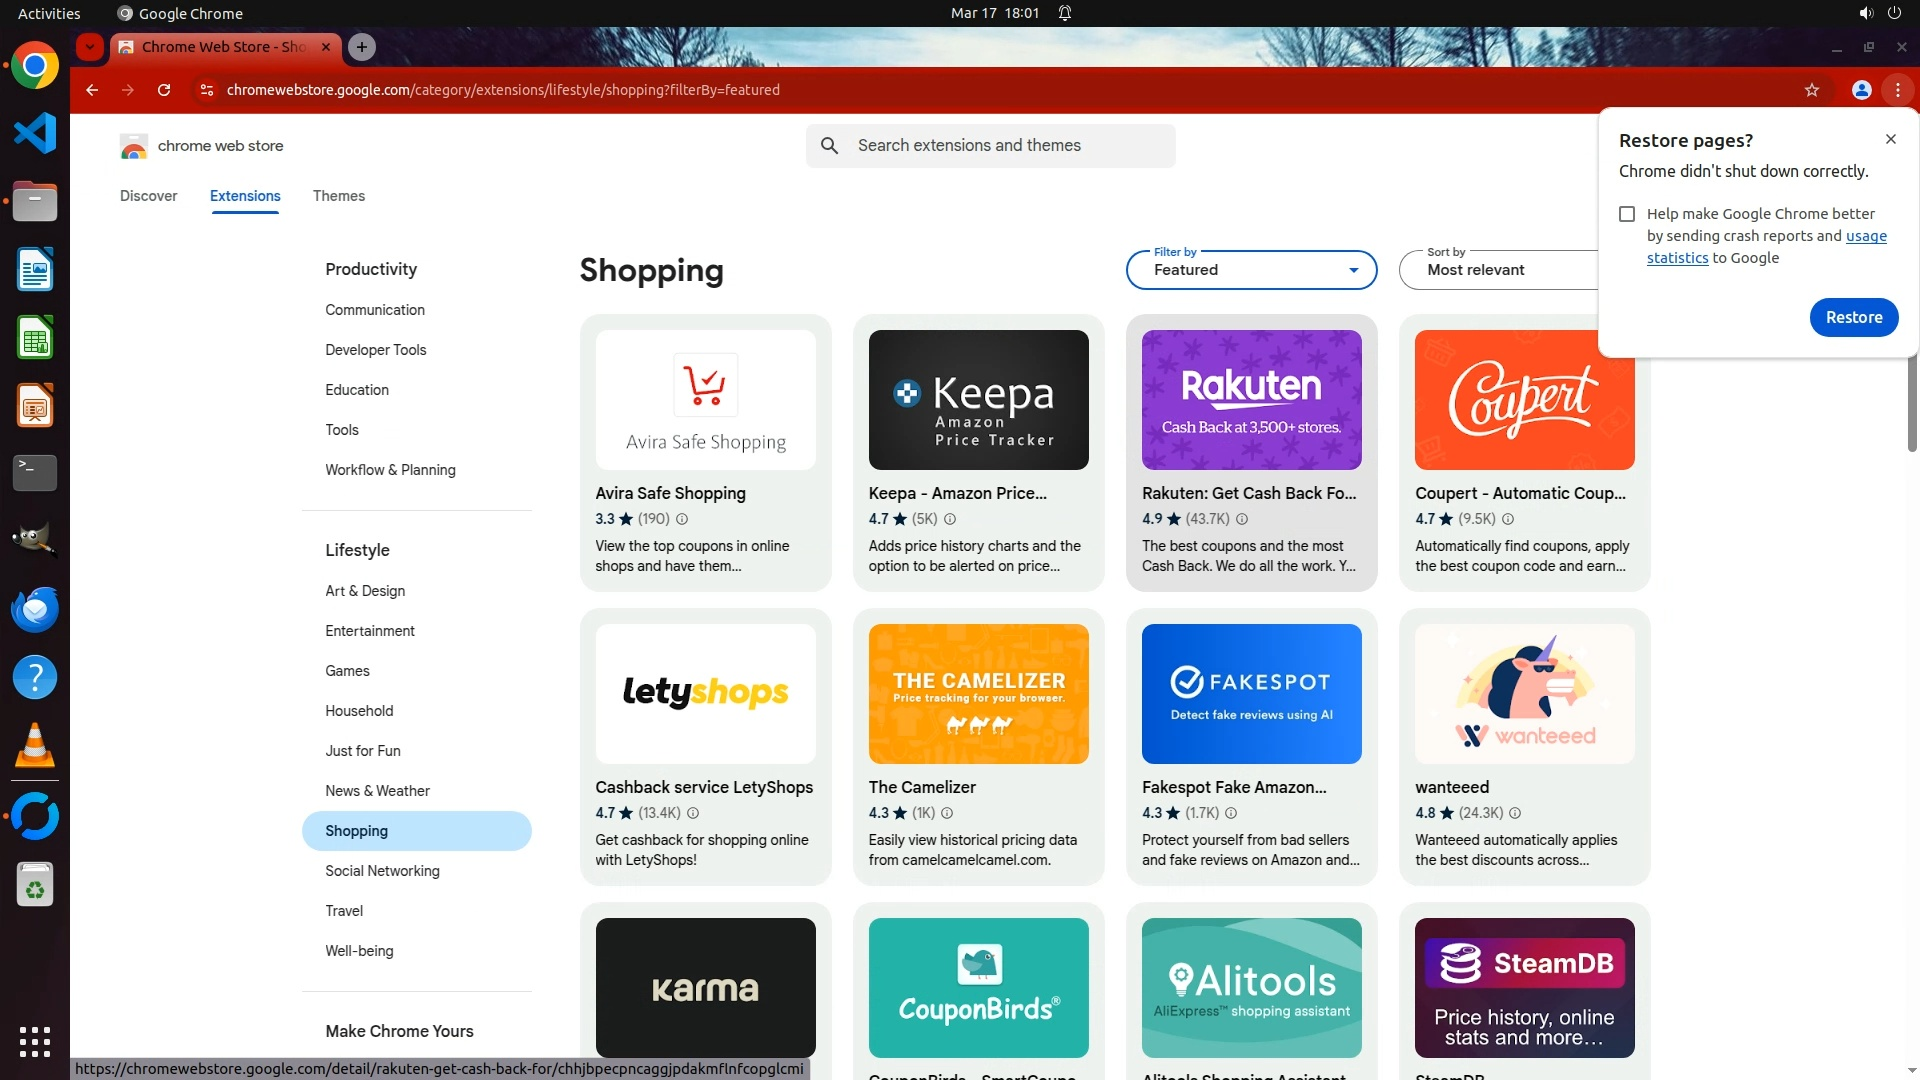Switch to the Themes tab
This screenshot has width=1920, height=1080.
[x=338, y=196]
